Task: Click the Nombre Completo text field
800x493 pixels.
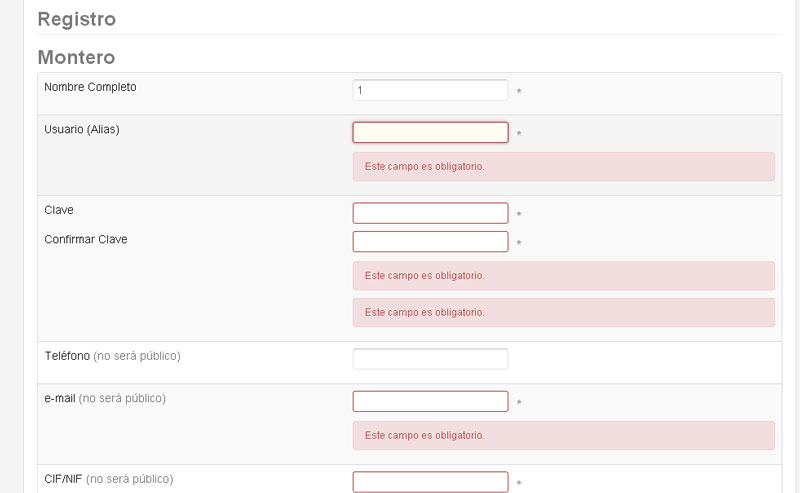Action: pyautogui.click(x=430, y=90)
